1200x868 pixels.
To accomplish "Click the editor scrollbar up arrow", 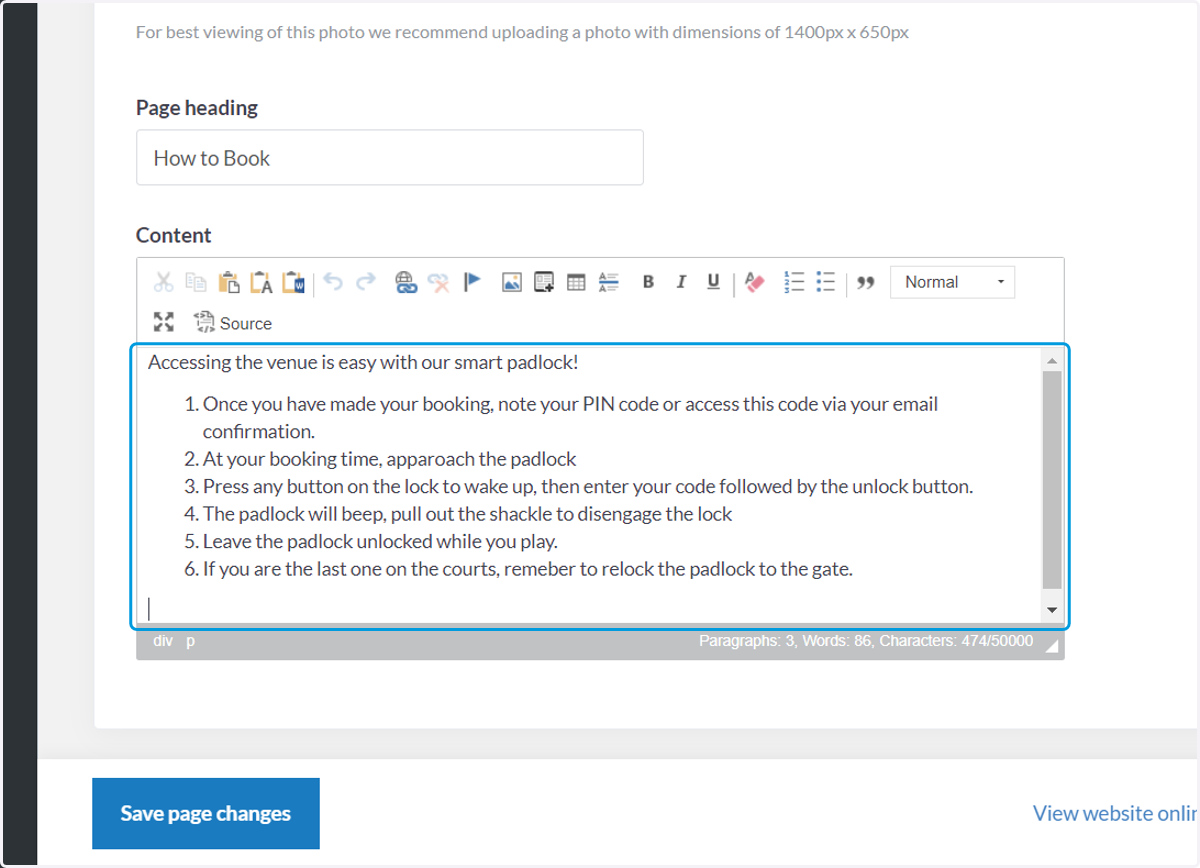I will pyautogui.click(x=1052, y=360).
